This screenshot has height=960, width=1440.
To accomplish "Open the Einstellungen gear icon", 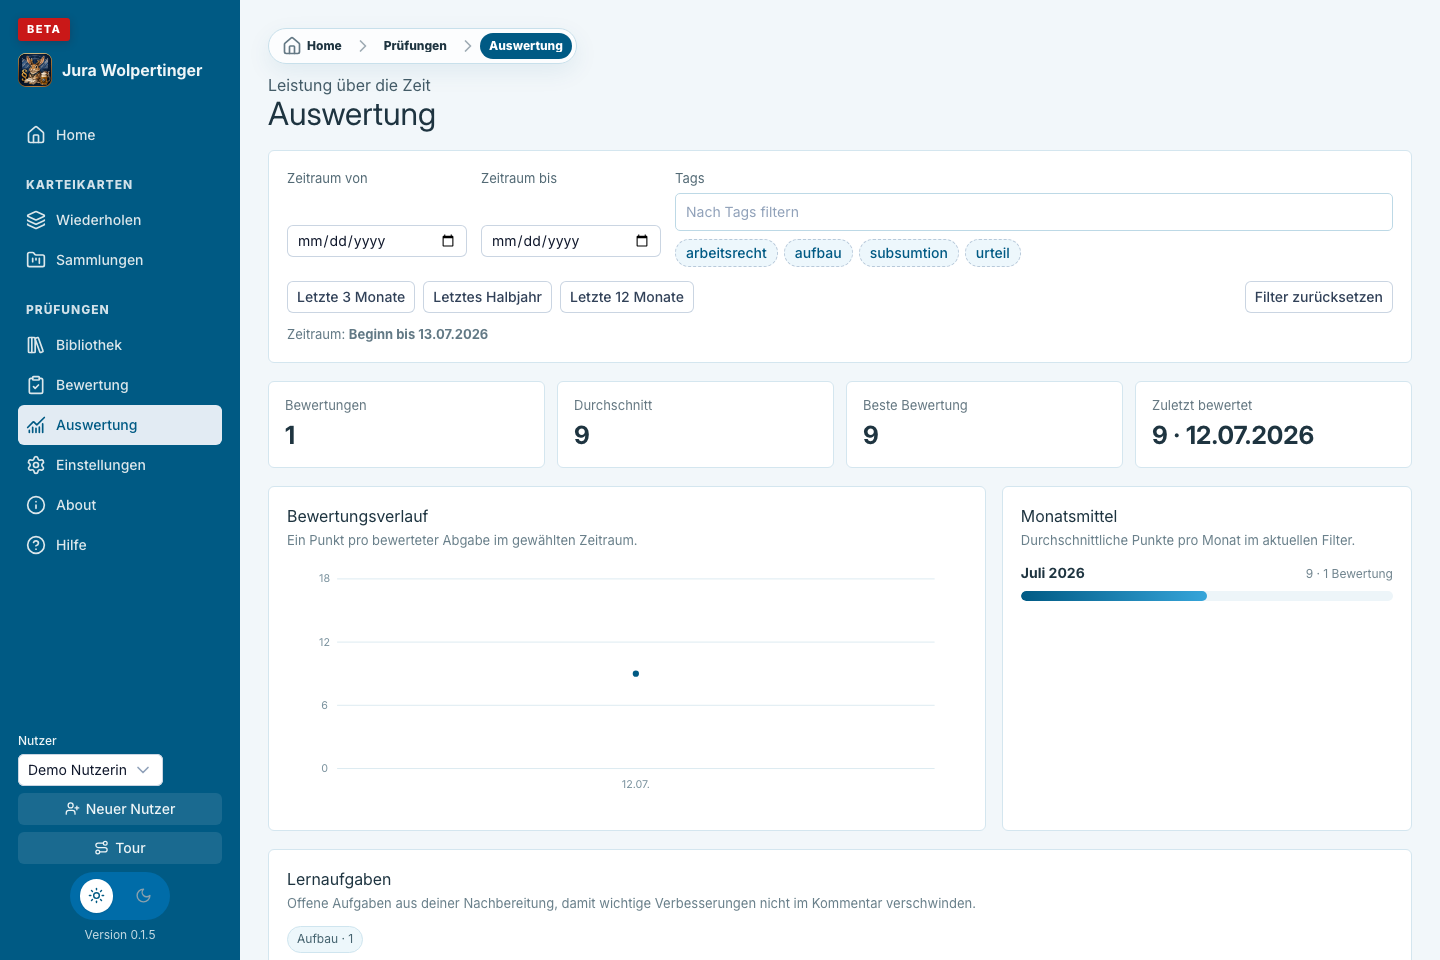I will pyautogui.click(x=36, y=465).
